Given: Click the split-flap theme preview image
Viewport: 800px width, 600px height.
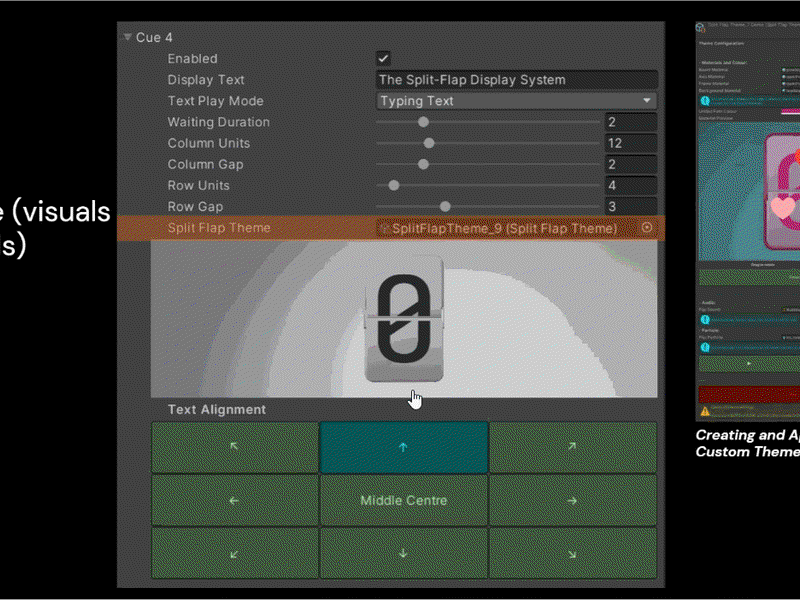Looking at the screenshot, I should 404,319.
